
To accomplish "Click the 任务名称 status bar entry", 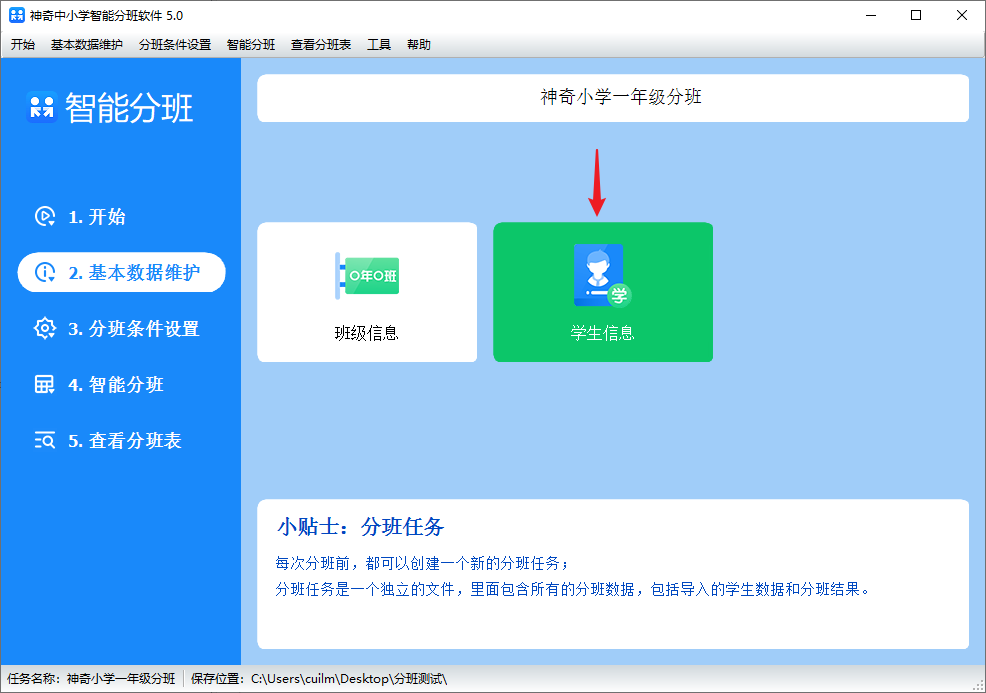I will [91, 679].
